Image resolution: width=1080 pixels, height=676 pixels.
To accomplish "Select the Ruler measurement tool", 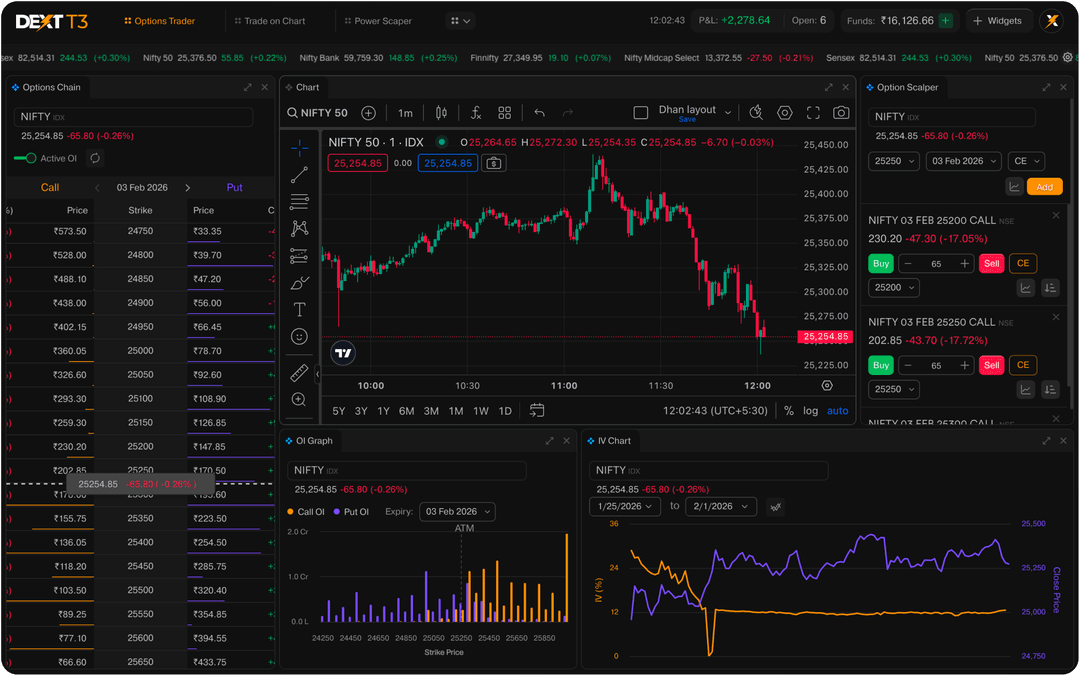I will pos(299,375).
